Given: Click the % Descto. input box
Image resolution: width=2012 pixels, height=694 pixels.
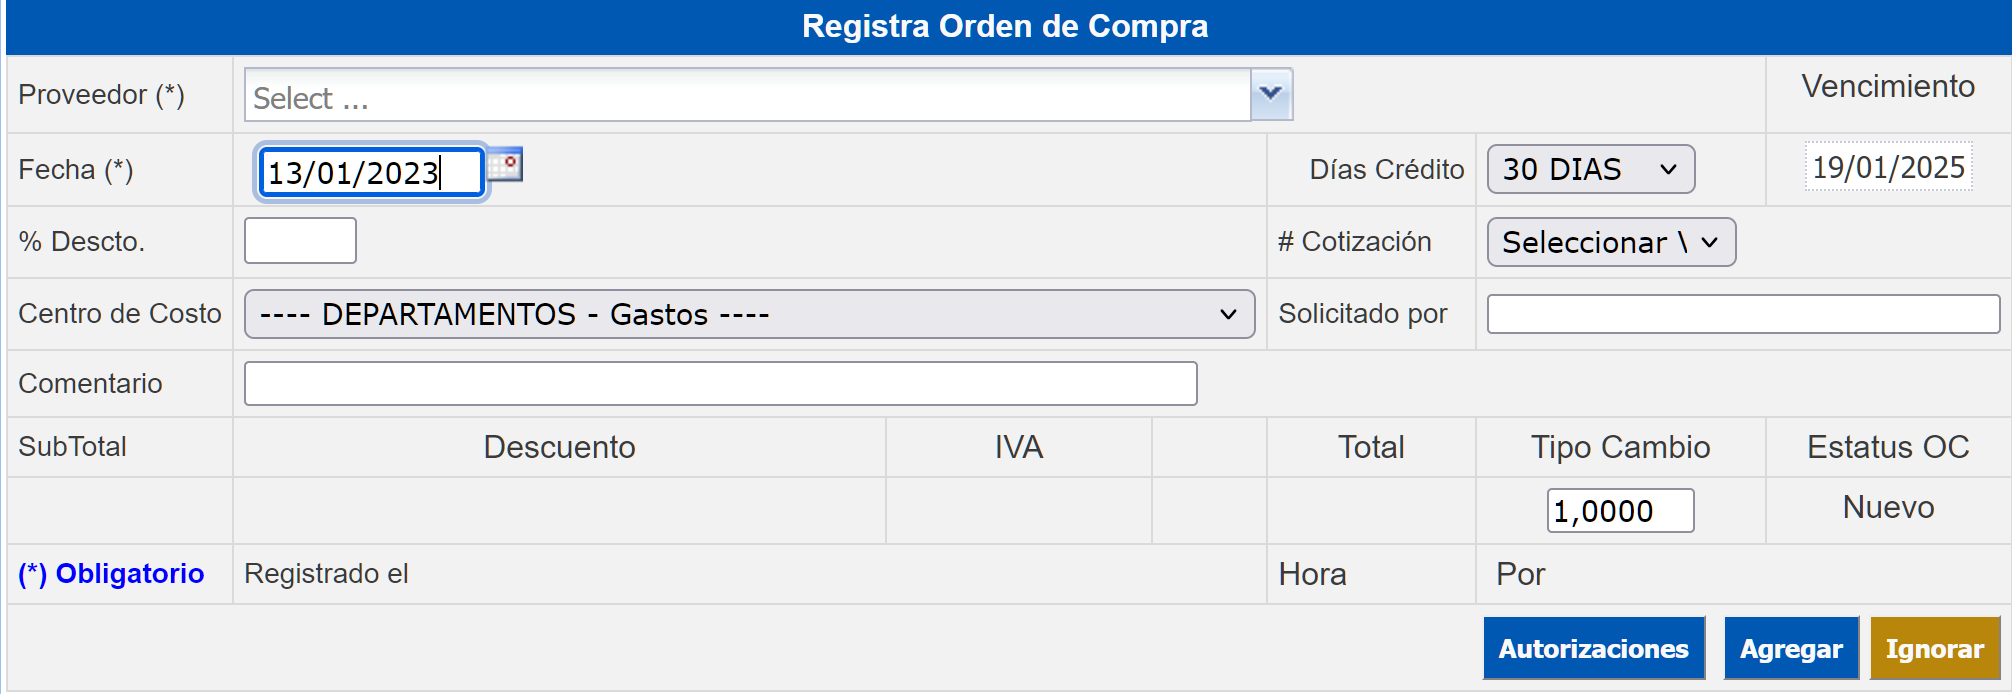Looking at the screenshot, I should pyautogui.click(x=300, y=241).
